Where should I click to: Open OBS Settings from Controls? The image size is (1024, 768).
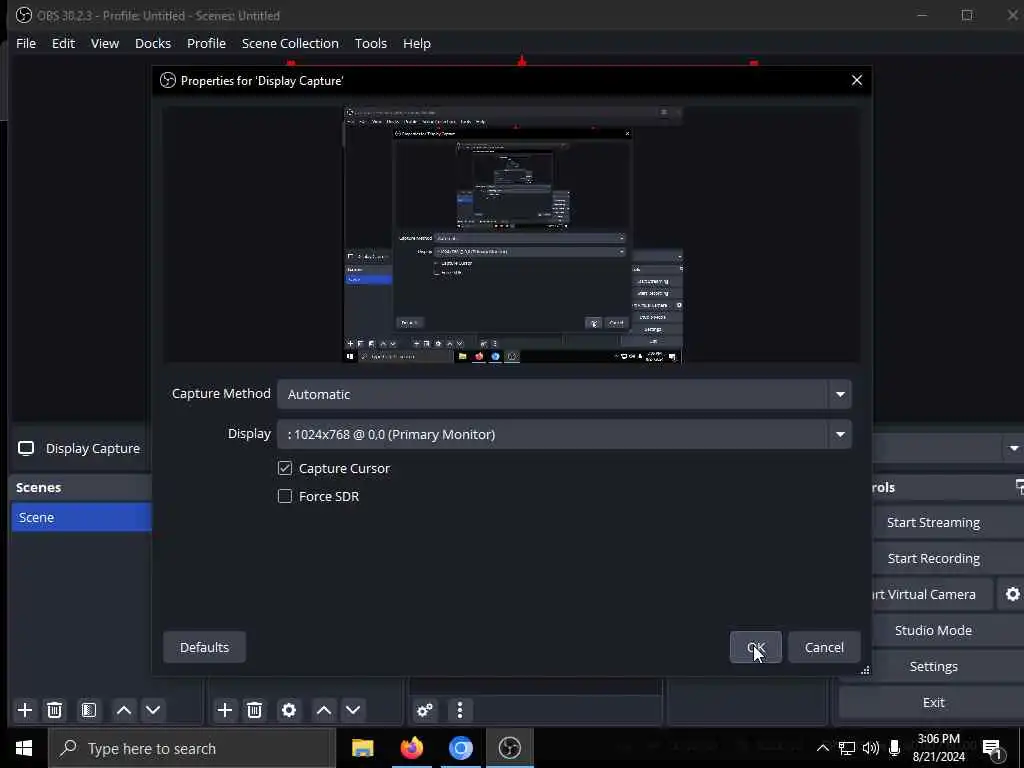tap(933, 666)
